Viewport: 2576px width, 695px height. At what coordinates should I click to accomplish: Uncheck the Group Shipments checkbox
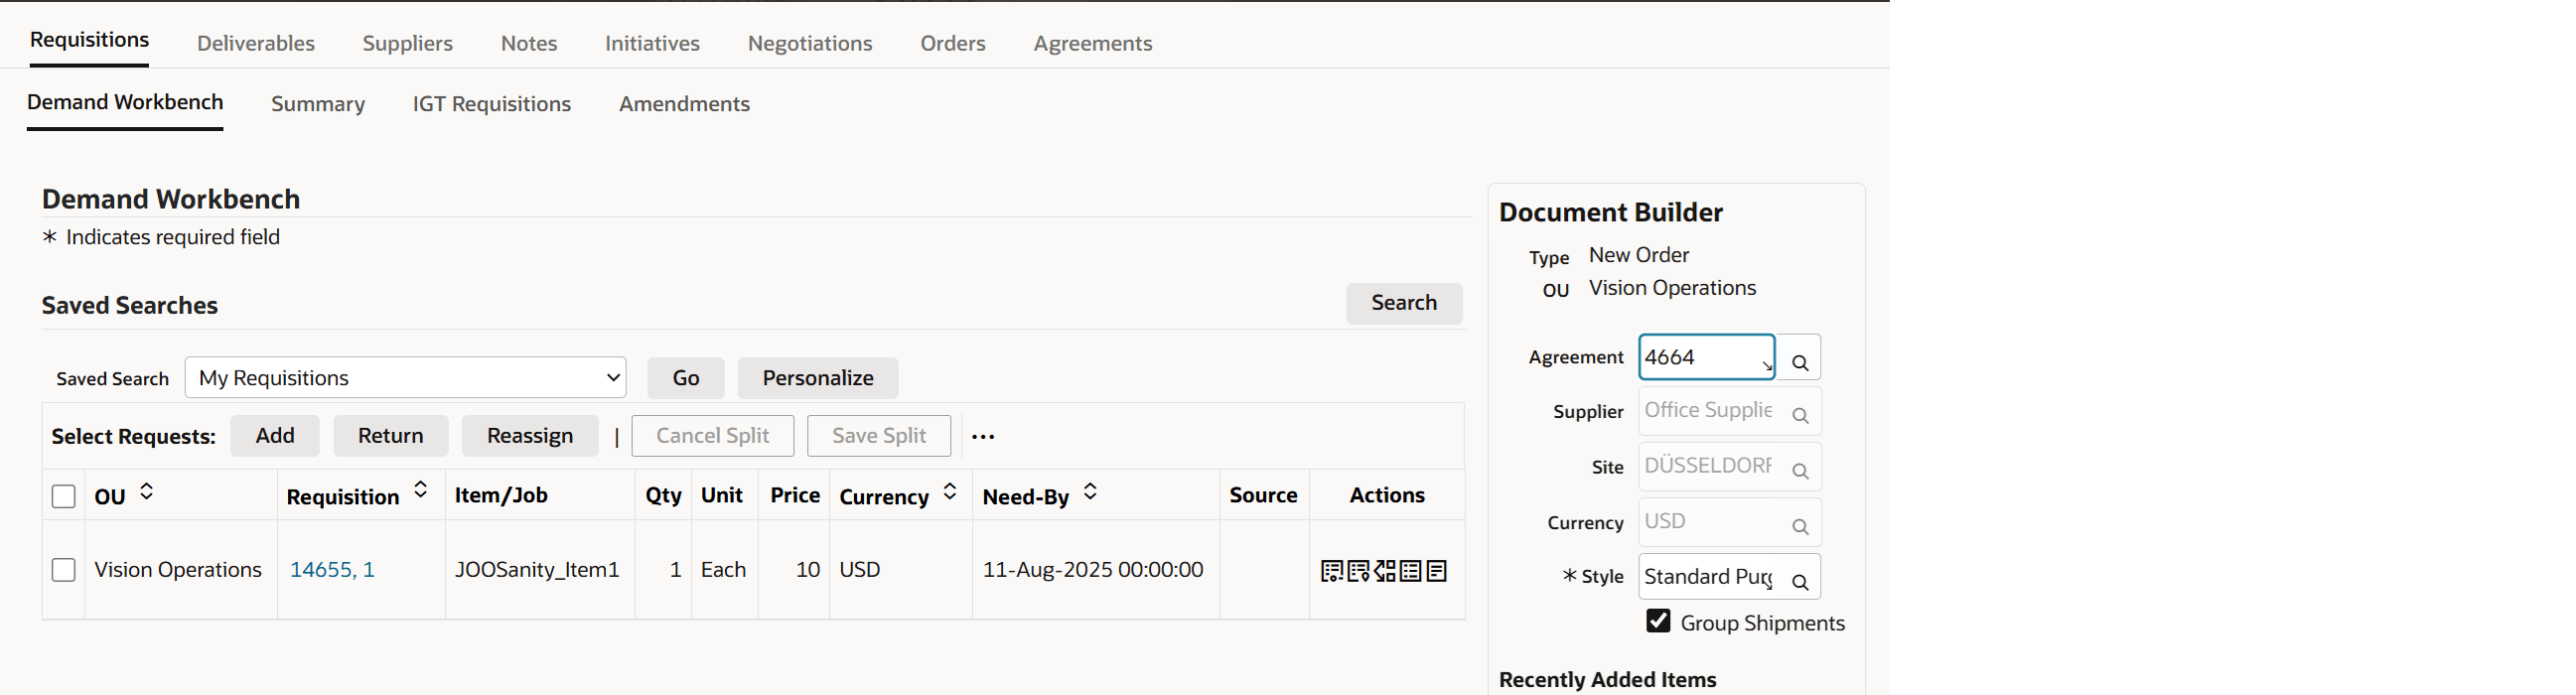pos(1657,621)
